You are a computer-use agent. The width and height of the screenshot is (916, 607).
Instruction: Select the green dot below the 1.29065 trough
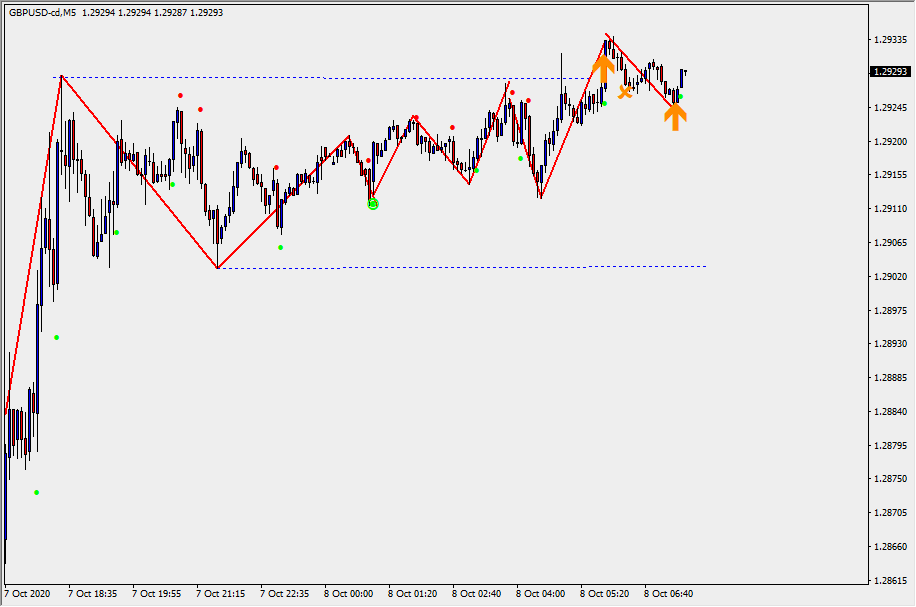280,247
